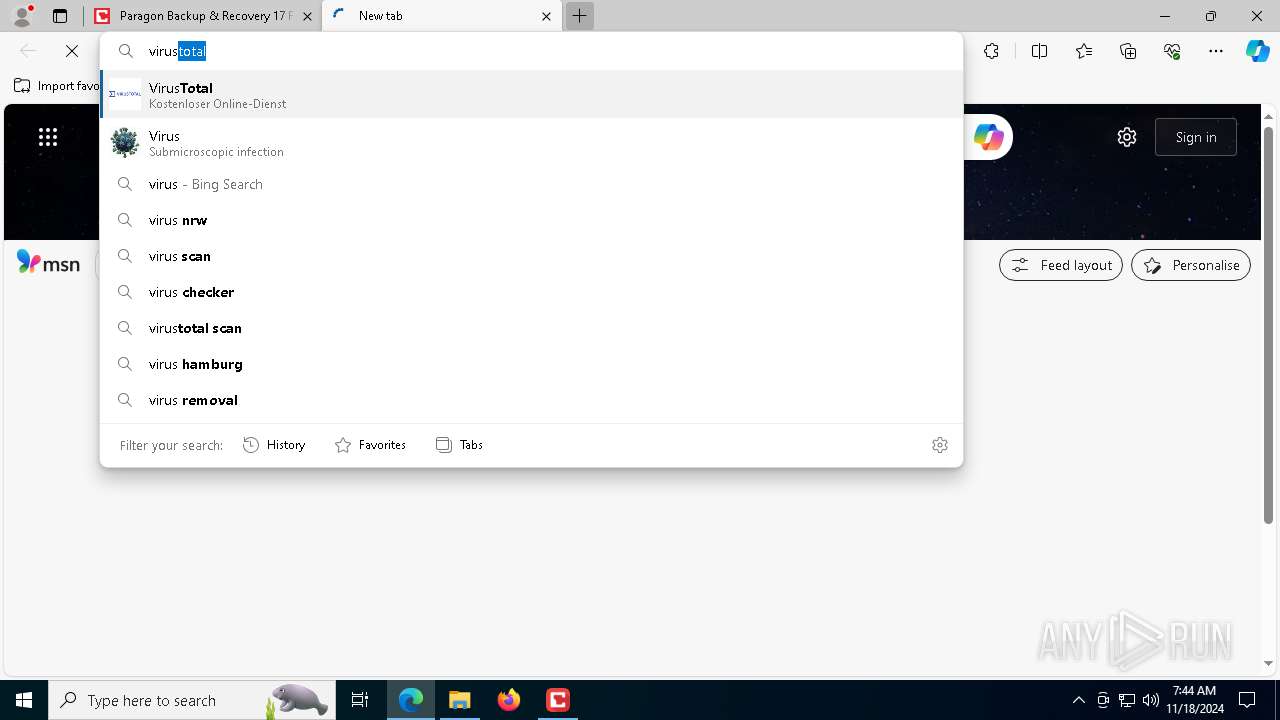Open the Favorites star icon
The height and width of the screenshot is (720, 1280).
click(1084, 51)
